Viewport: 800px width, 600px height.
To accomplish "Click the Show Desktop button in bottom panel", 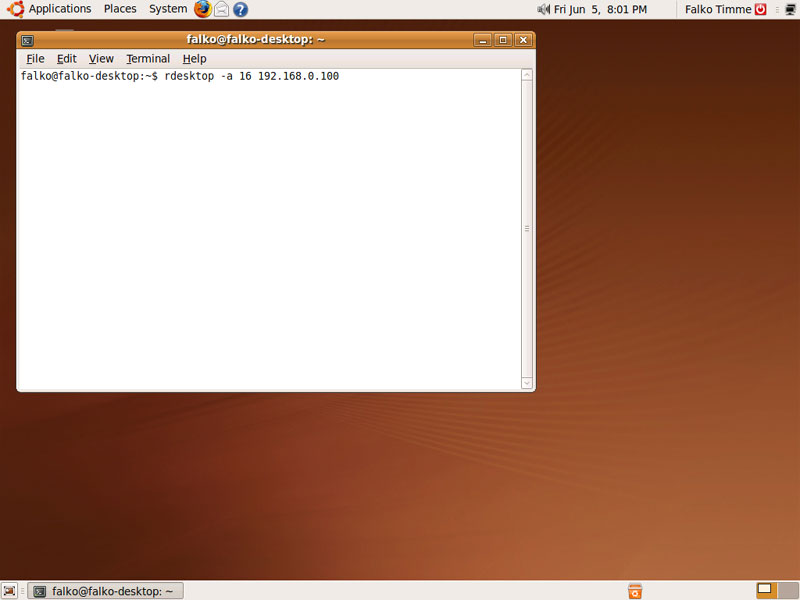I will click(x=9, y=591).
